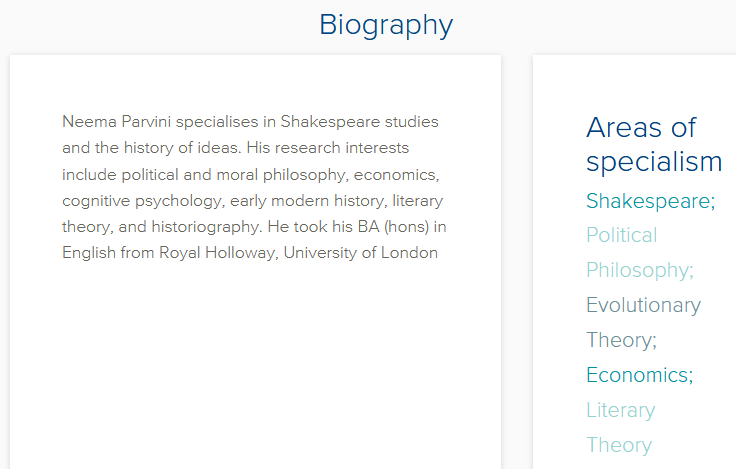Click the word "economics" in the biography paragraph
The width and height of the screenshot is (736, 469).
[400, 174]
